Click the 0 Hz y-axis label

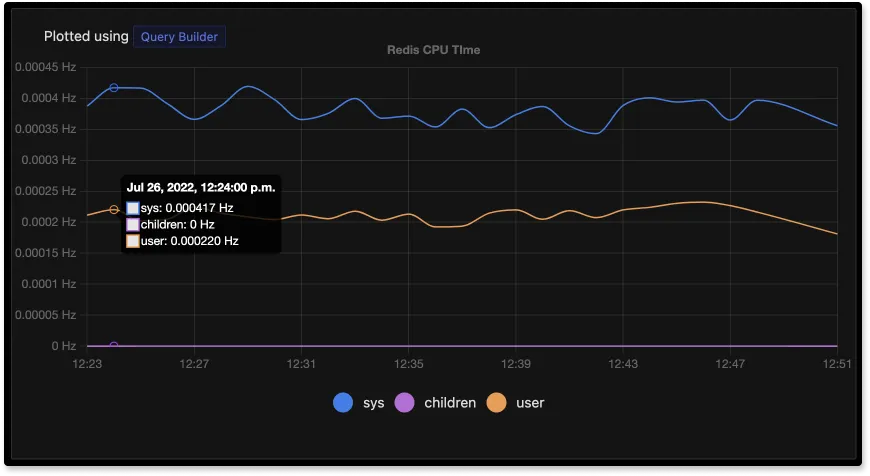pos(64,346)
